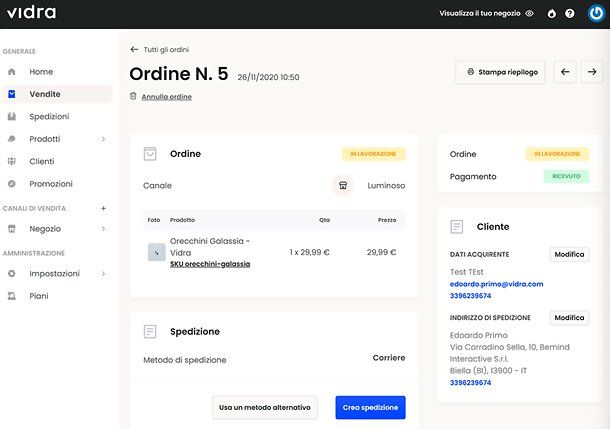Click the blue power account icon
This screenshot has width=610, height=429.
596,14
